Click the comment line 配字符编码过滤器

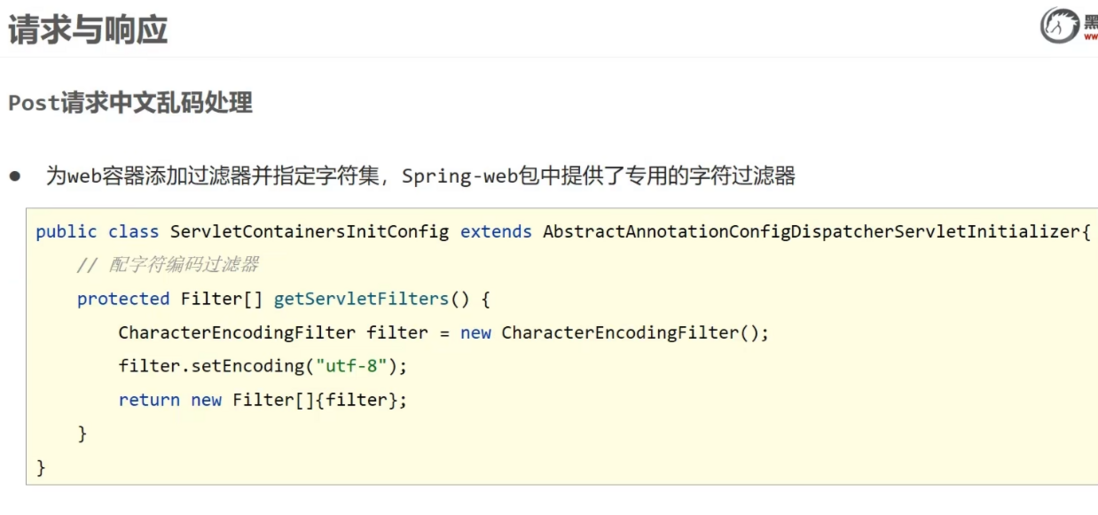pyautogui.click(x=168, y=266)
